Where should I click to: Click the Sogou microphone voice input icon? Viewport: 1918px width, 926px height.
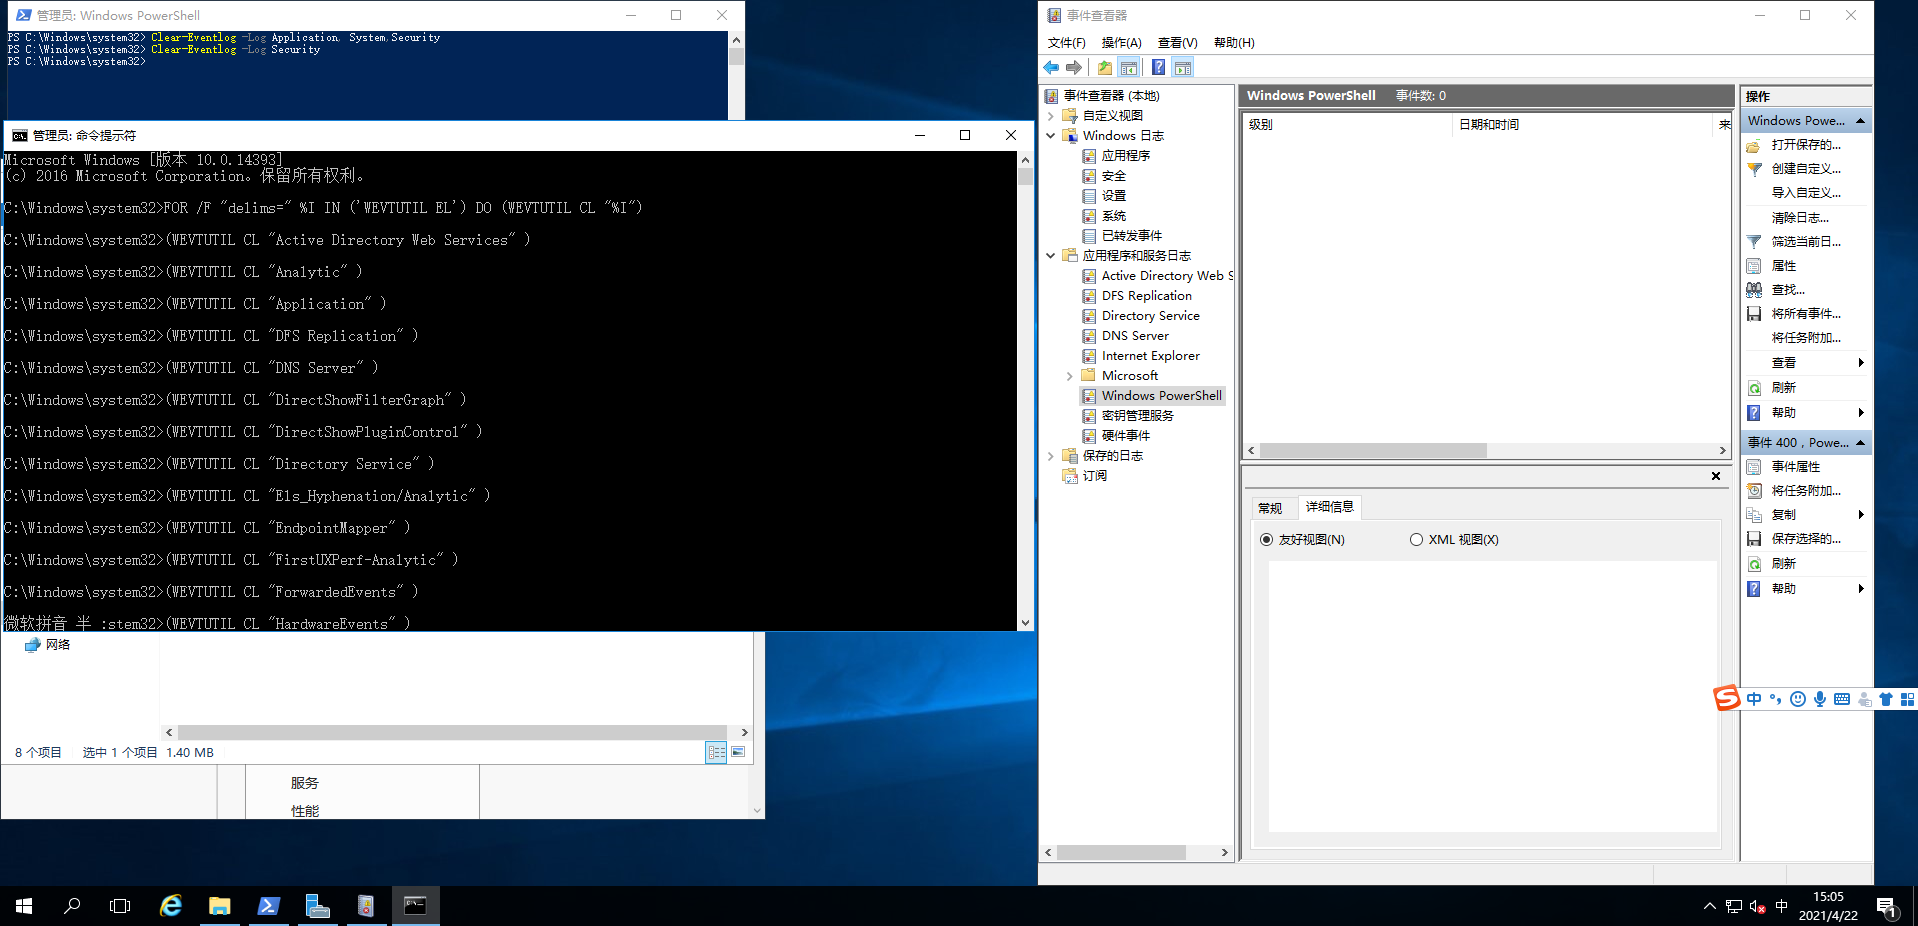coord(1820,699)
